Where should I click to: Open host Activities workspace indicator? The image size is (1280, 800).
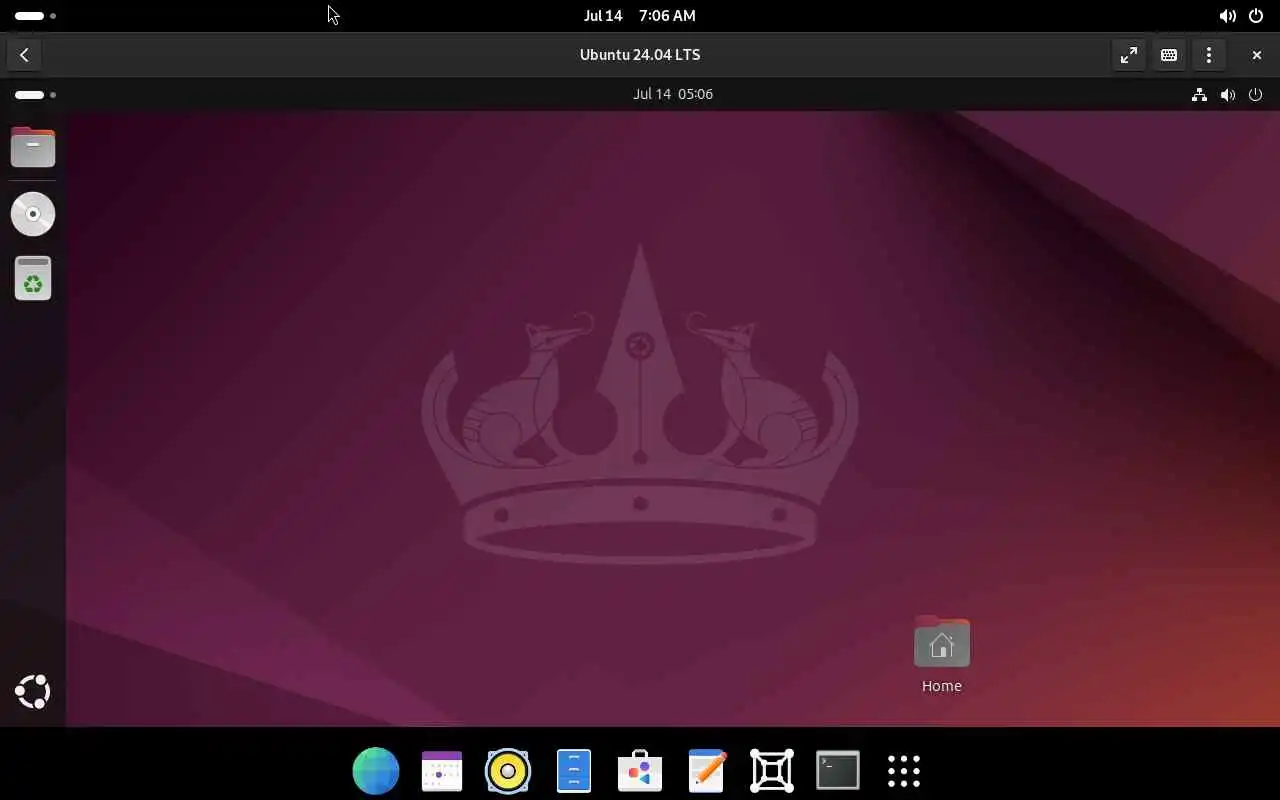coord(35,15)
